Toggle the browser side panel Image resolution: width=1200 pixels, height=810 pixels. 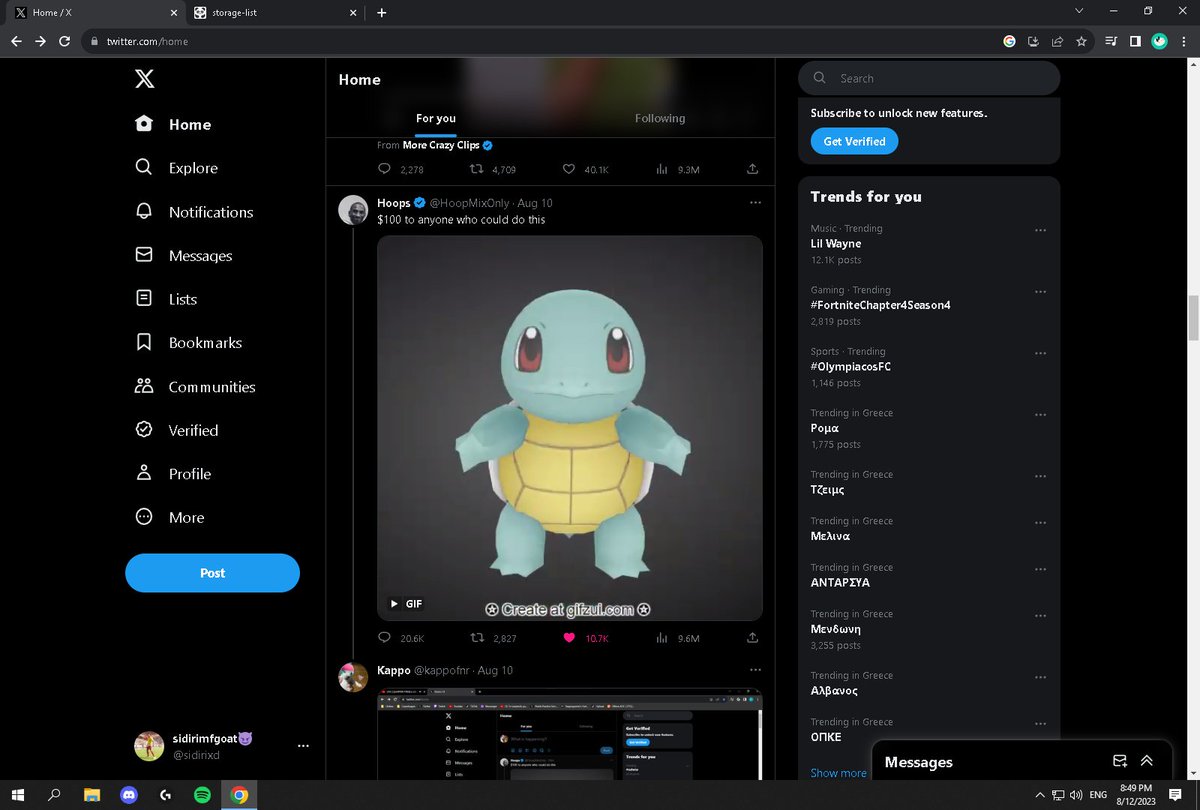pos(1135,41)
